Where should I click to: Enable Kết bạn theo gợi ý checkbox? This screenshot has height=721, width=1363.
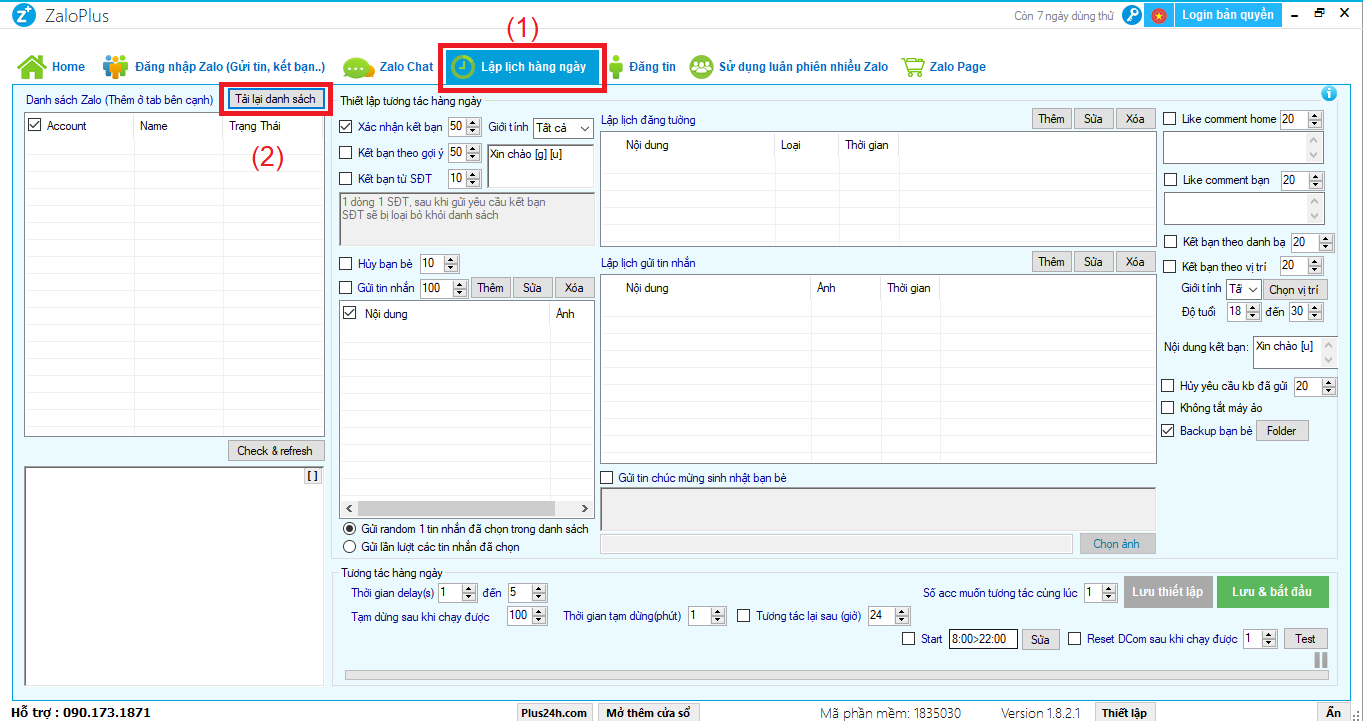pyautogui.click(x=346, y=153)
